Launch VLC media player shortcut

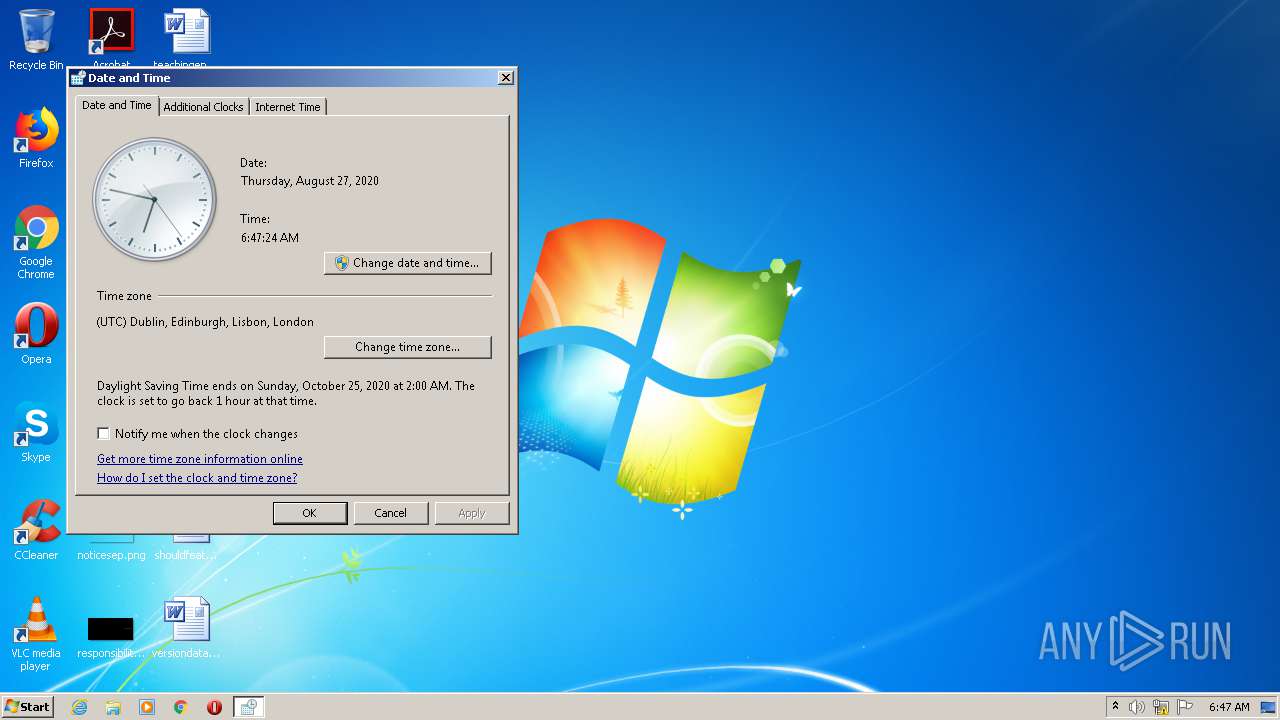tap(36, 634)
